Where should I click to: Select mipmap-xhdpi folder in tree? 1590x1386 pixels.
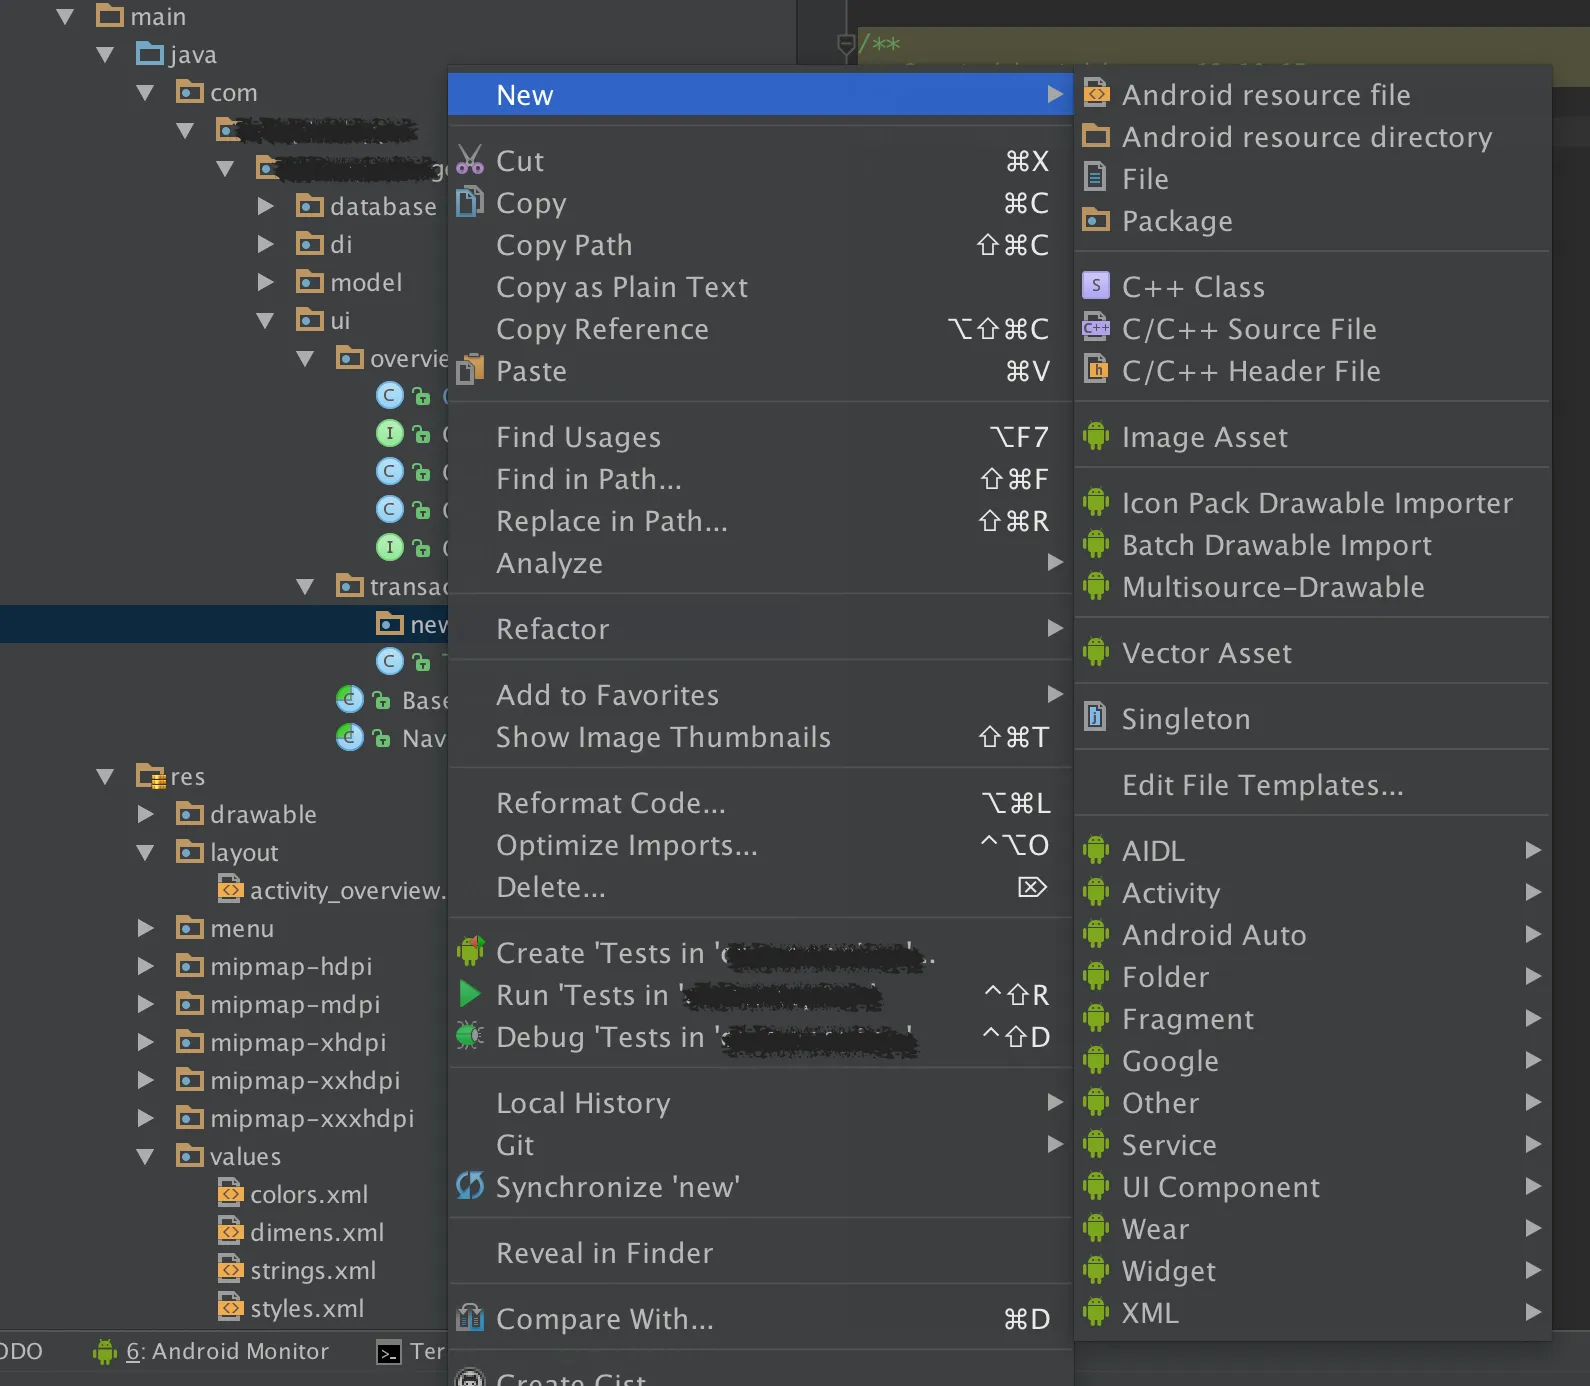click(298, 1042)
